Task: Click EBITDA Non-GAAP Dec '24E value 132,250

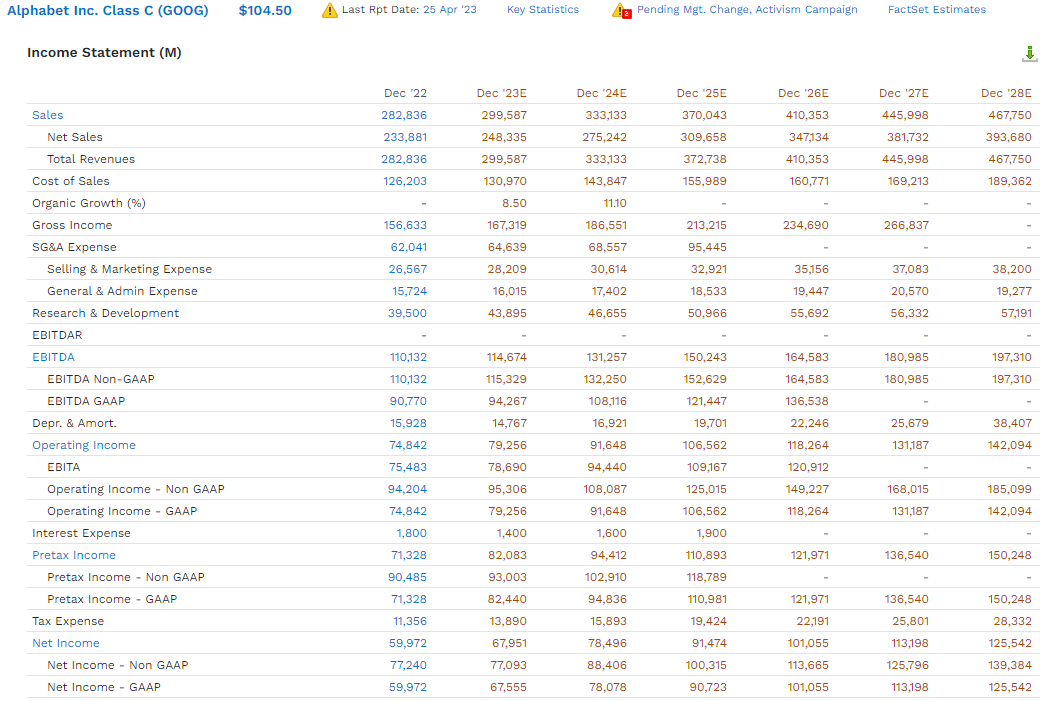Action: pos(605,379)
